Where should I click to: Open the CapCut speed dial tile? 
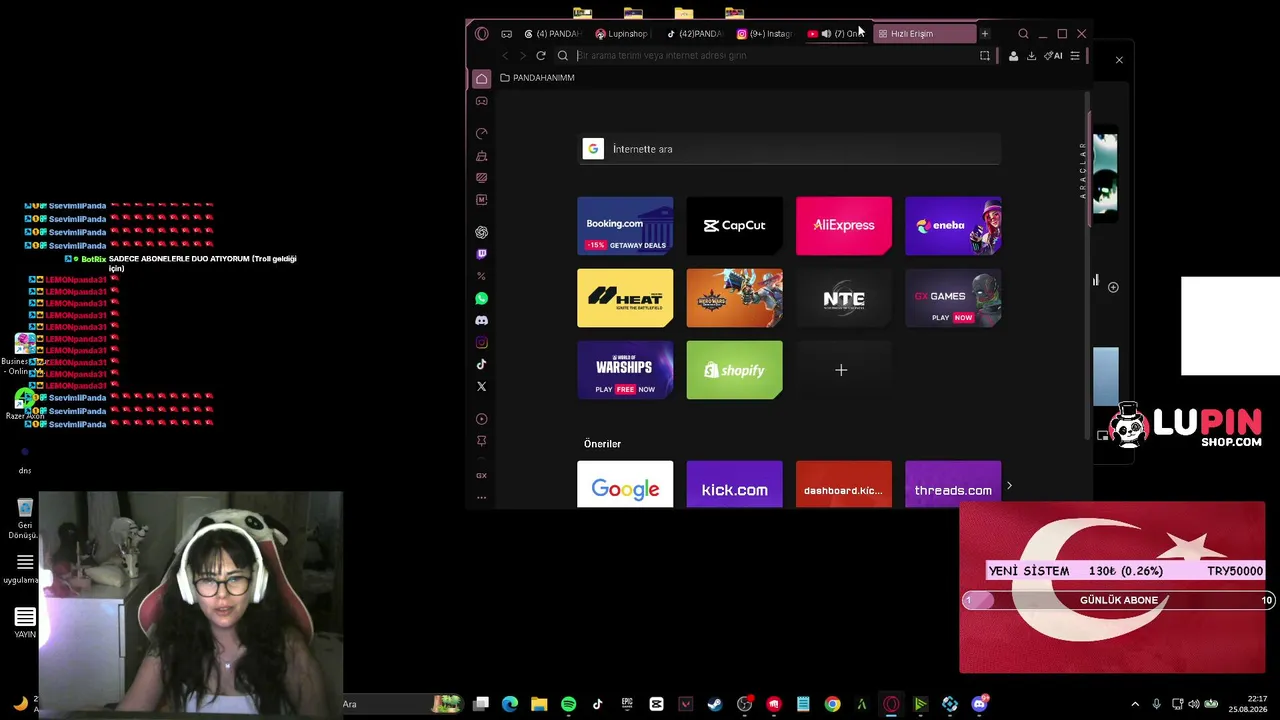(x=734, y=226)
